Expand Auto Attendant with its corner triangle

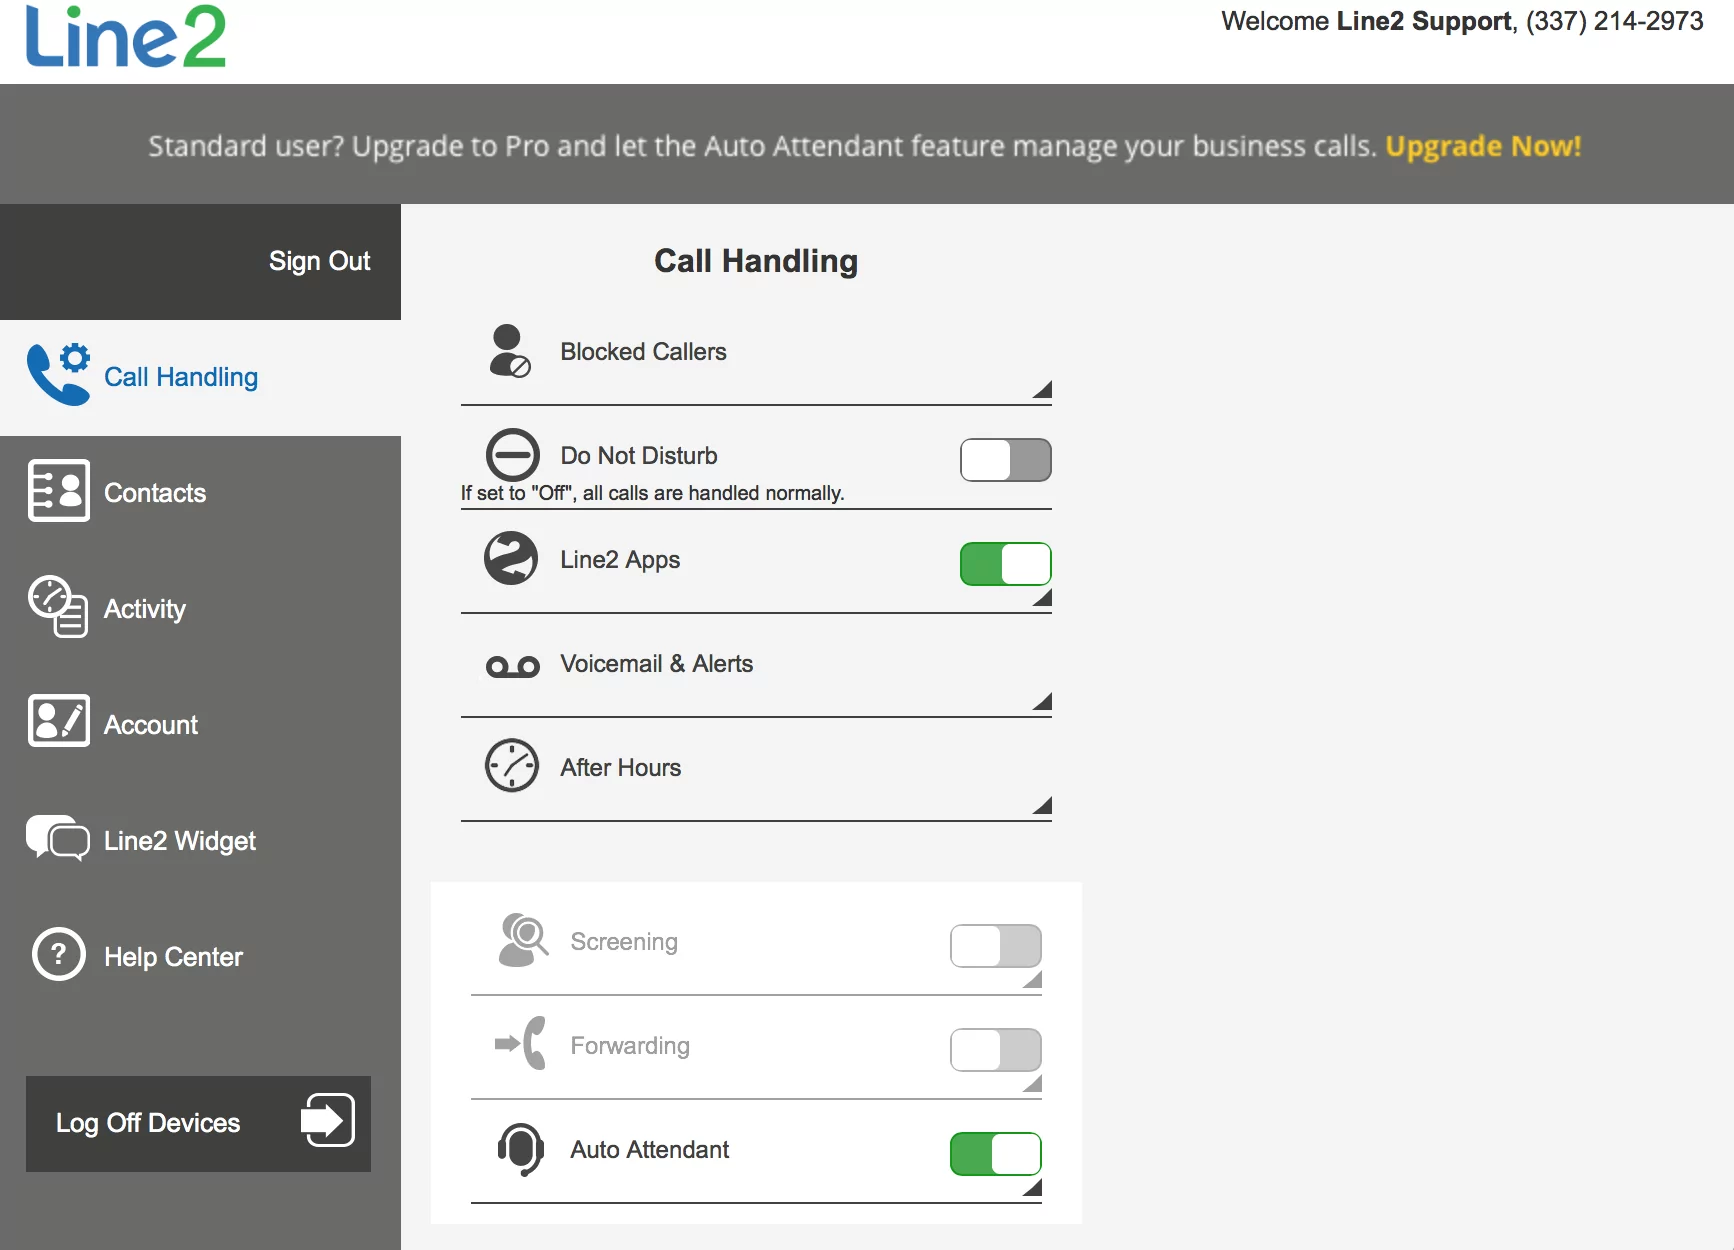(1033, 1188)
